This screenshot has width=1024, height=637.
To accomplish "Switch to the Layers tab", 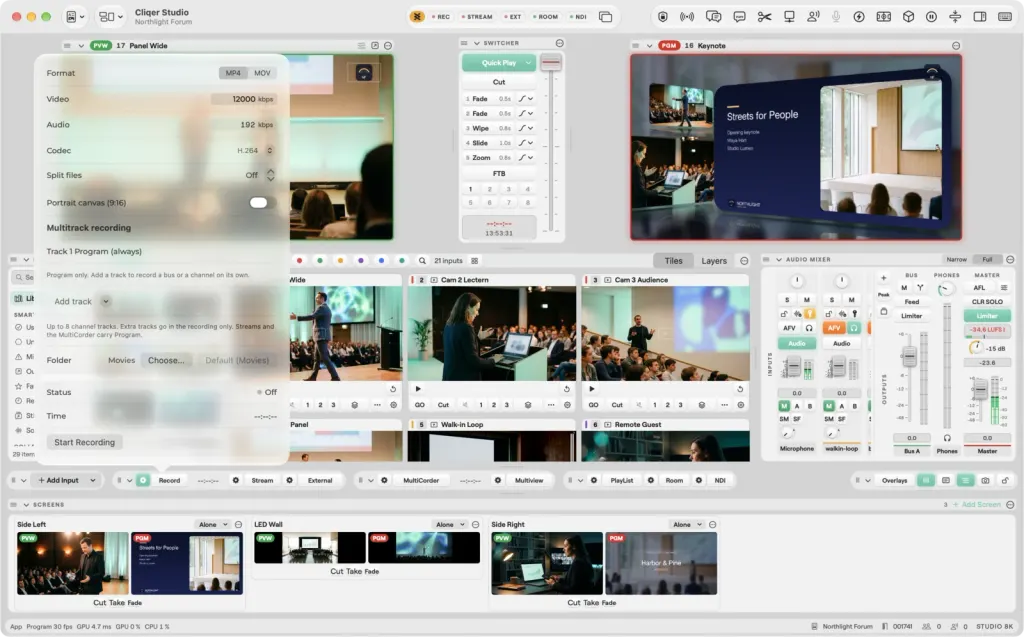I will (714, 261).
